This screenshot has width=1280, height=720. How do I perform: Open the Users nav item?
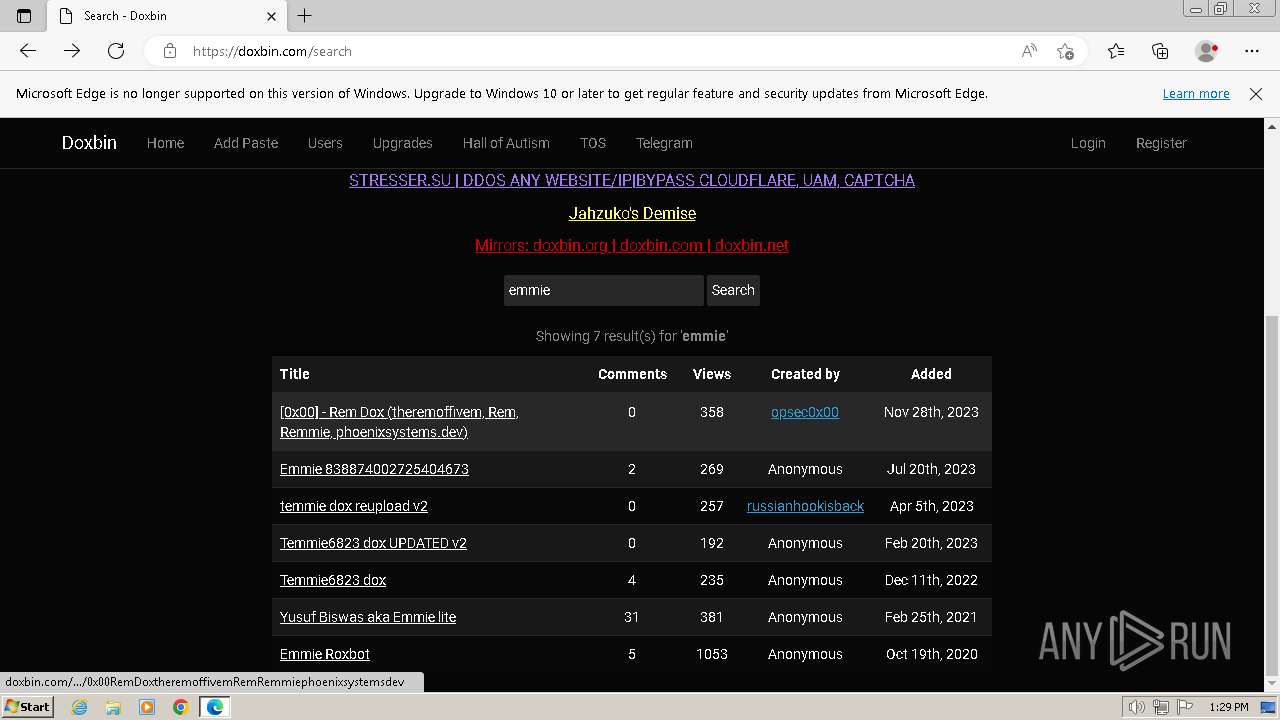point(325,143)
